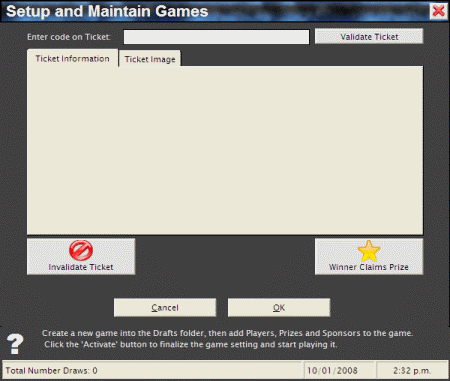This screenshot has height=381, width=450.
Task: Confirm with the OK button
Action: click(x=279, y=307)
